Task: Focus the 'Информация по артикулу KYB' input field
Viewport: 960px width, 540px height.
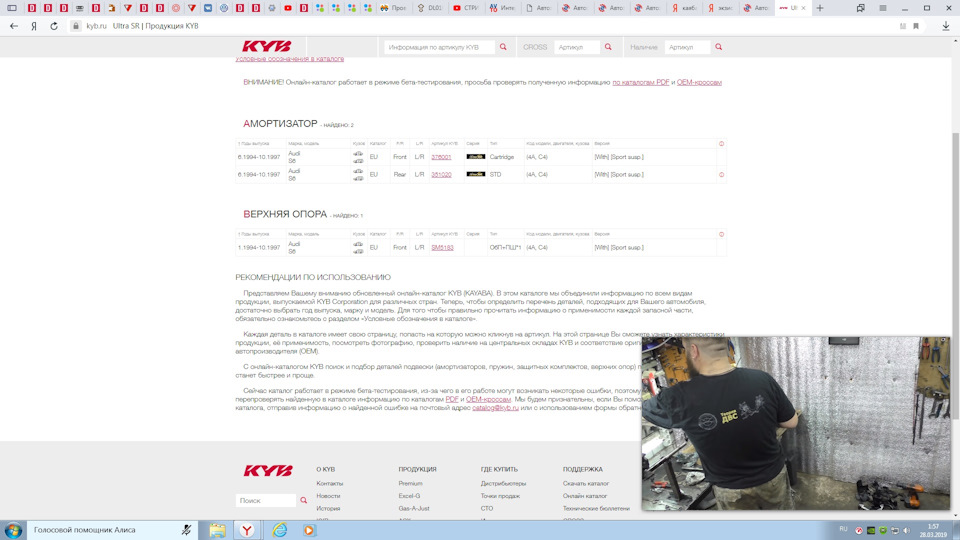Action: coord(439,47)
